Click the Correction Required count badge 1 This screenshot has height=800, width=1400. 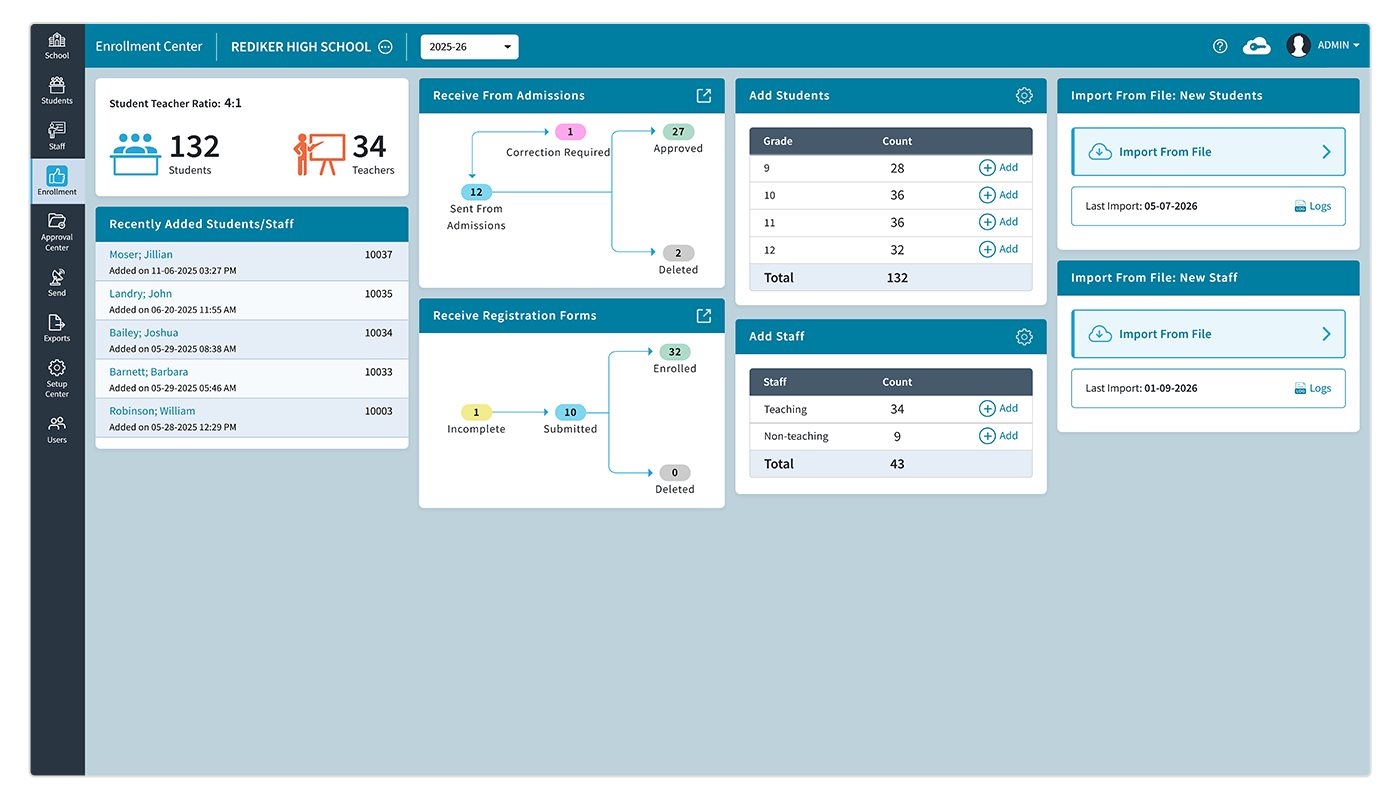point(570,132)
